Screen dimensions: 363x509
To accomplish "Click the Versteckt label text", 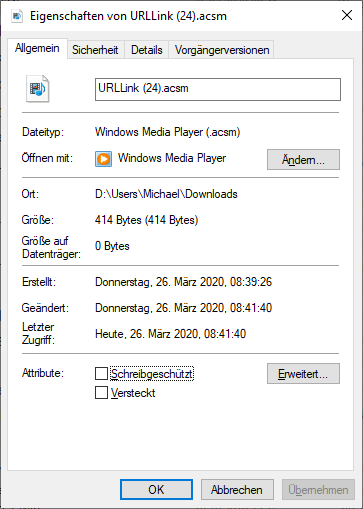I will (133, 393).
